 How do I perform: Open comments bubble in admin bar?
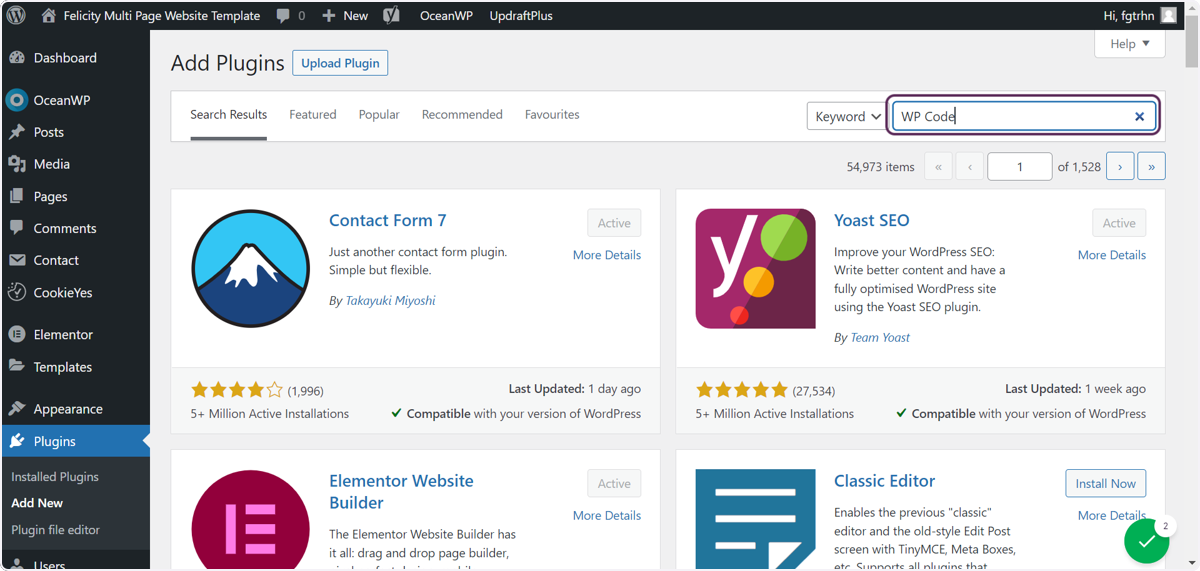tap(284, 15)
